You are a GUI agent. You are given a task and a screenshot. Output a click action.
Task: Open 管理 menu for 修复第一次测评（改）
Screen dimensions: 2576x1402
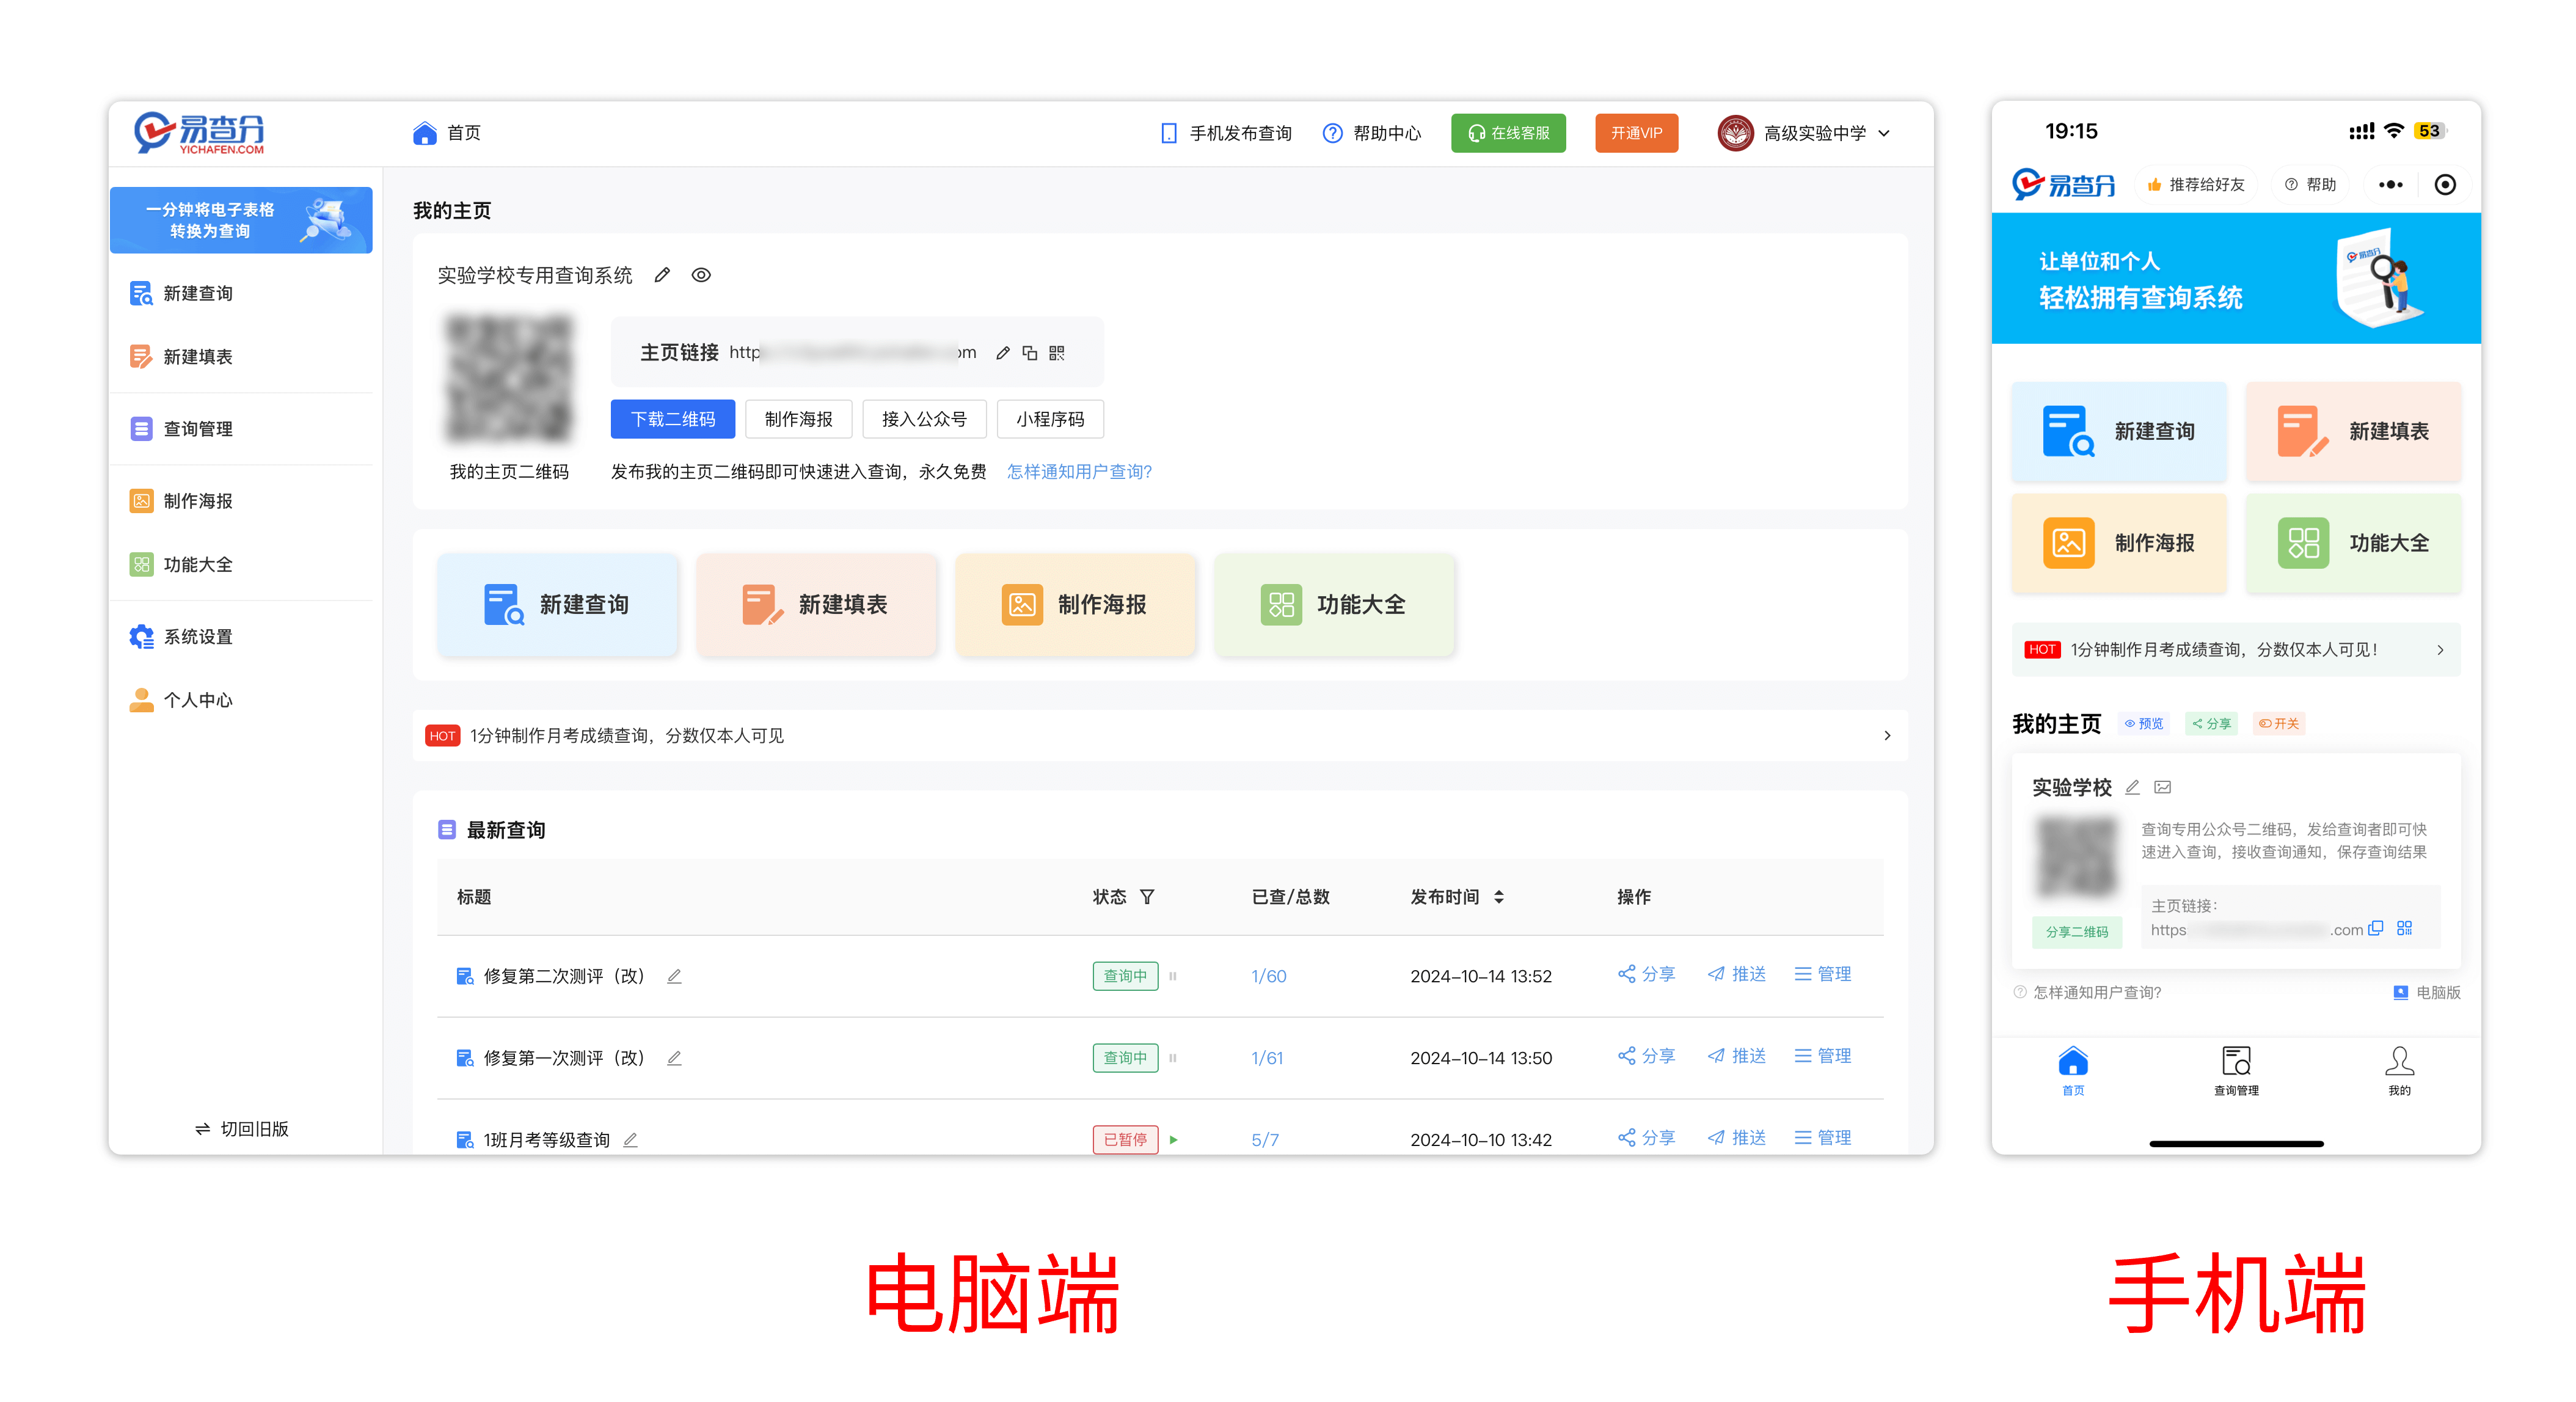pos(1823,1056)
